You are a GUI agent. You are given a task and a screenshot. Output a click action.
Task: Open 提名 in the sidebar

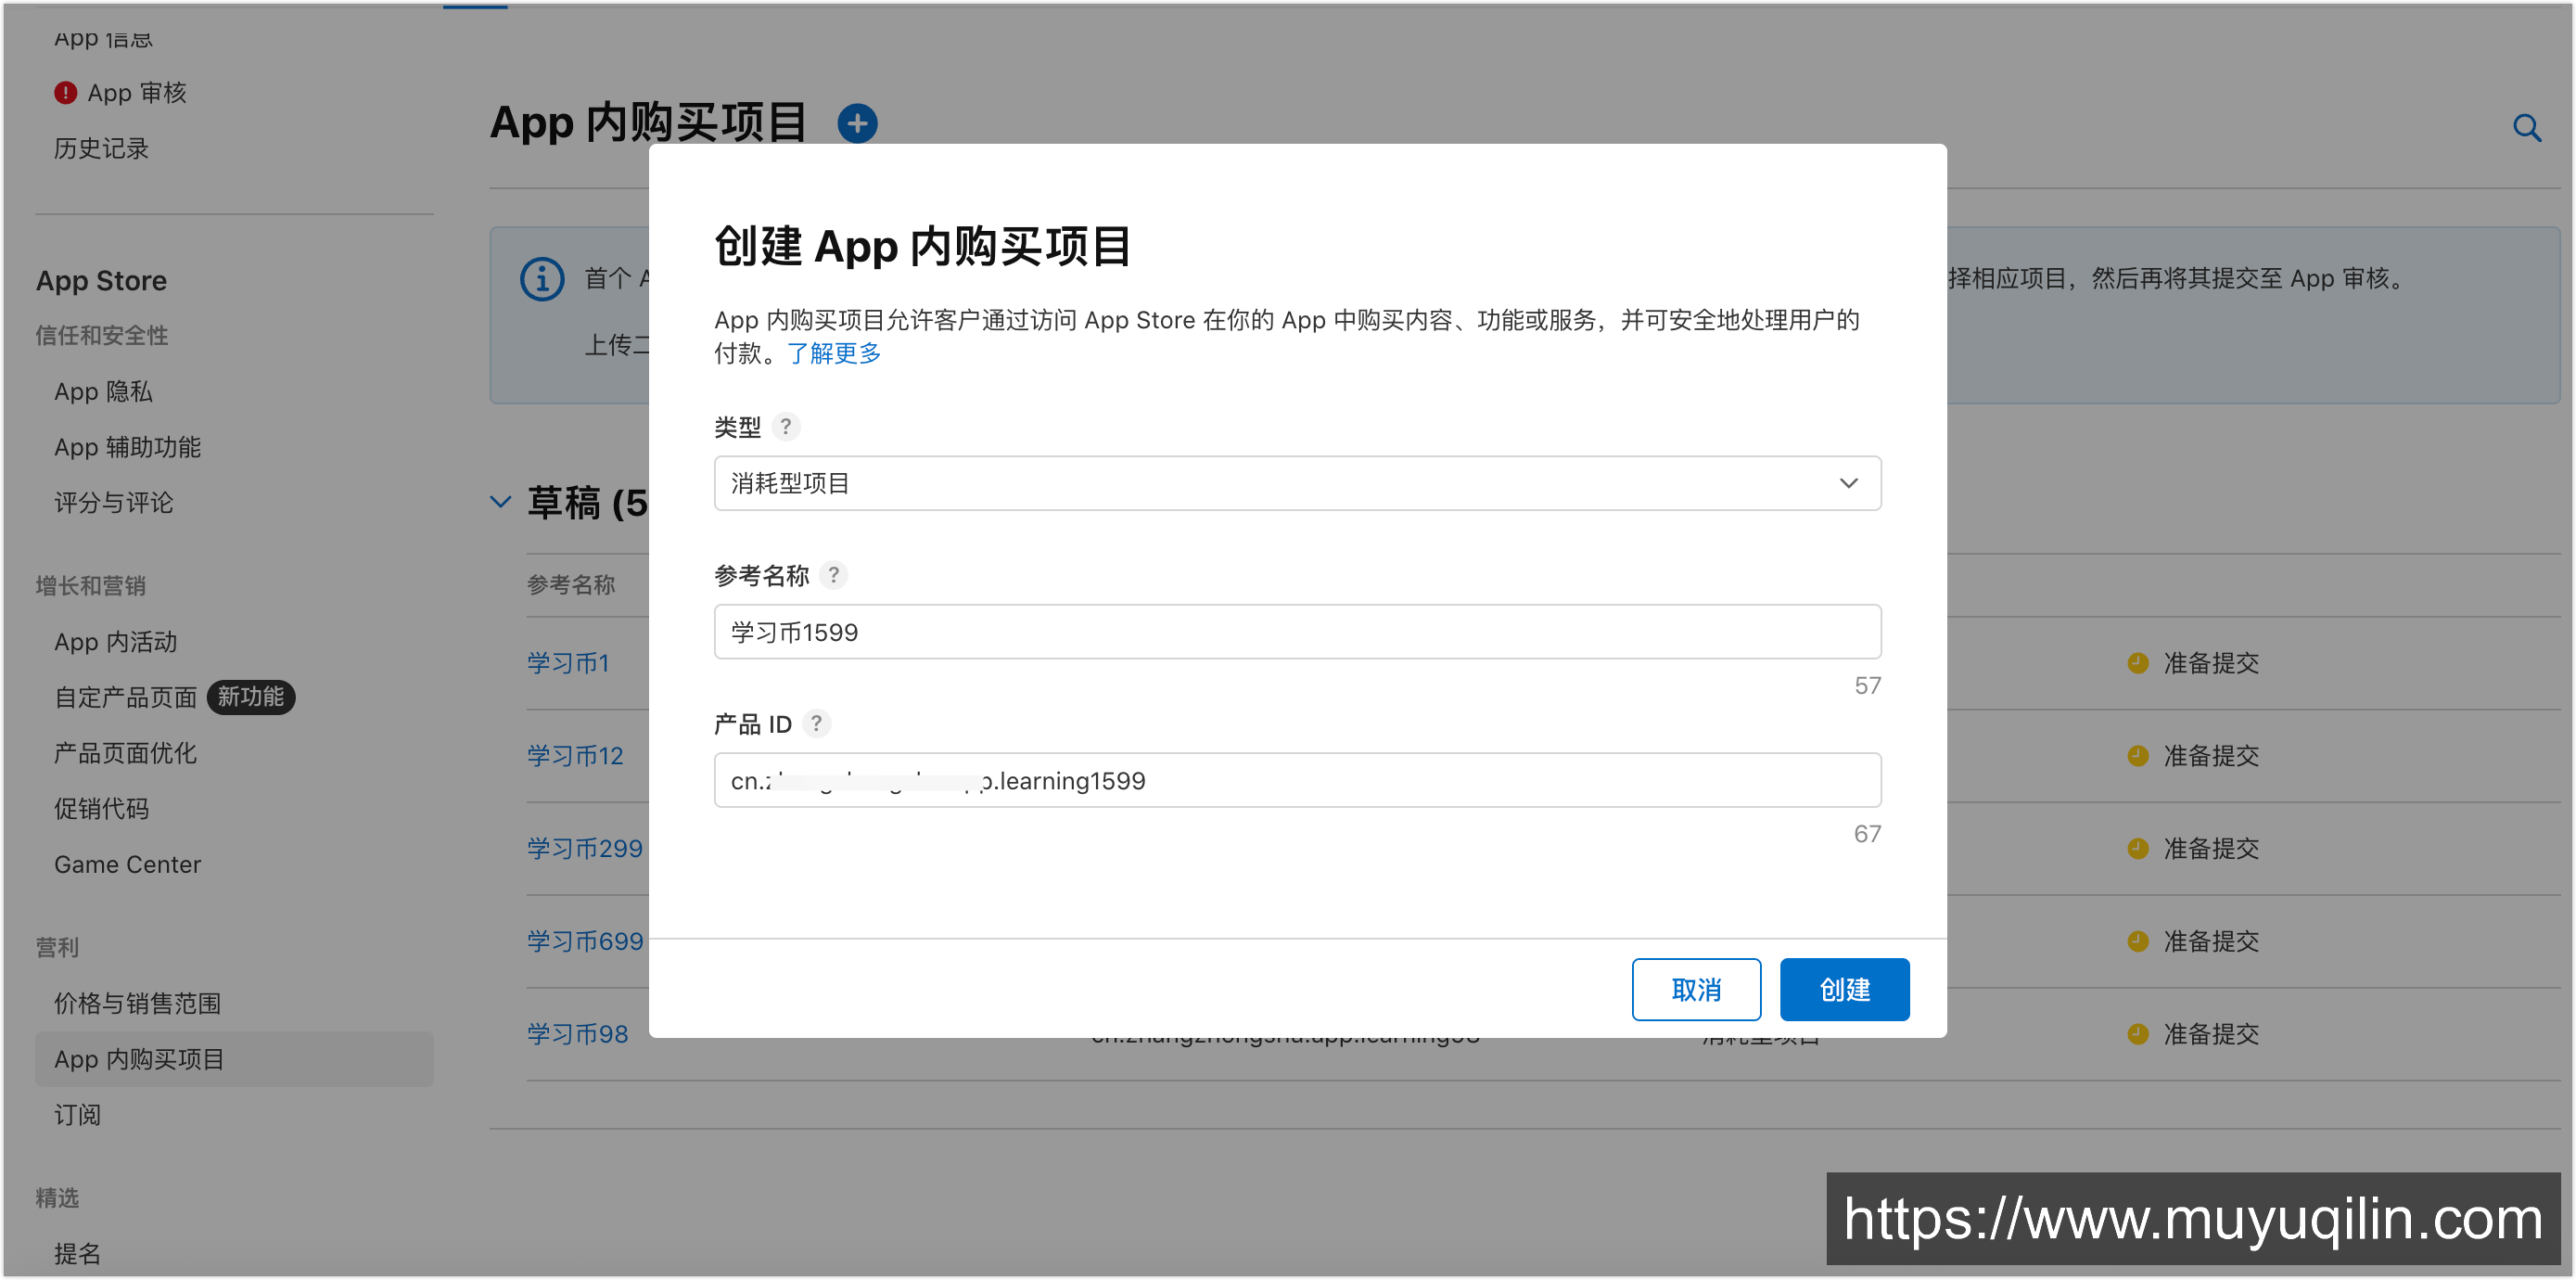point(77,1254)
